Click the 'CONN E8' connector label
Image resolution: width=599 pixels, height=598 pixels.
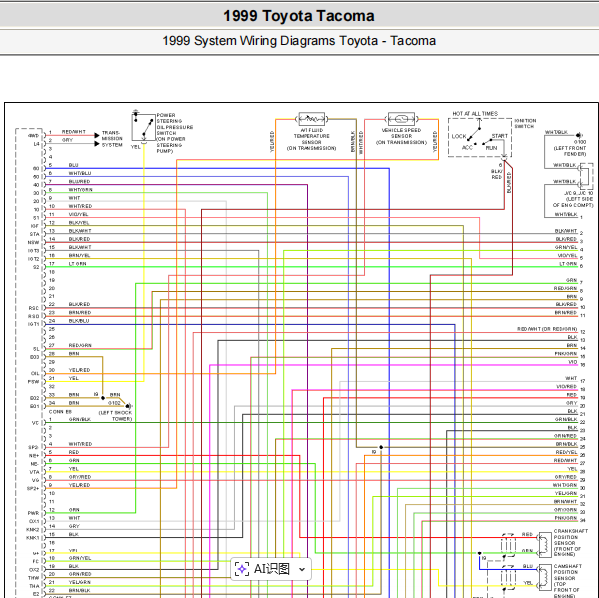60,412
